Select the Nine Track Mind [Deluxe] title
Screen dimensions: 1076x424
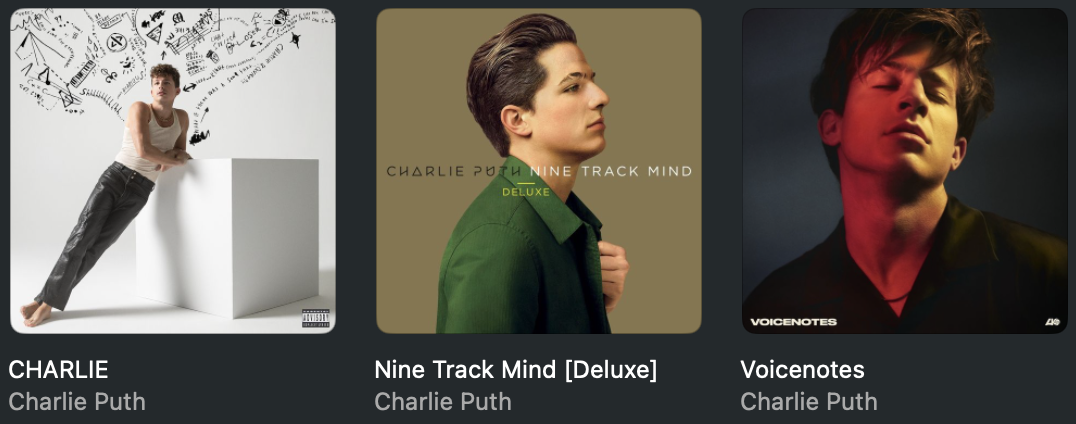515,370
